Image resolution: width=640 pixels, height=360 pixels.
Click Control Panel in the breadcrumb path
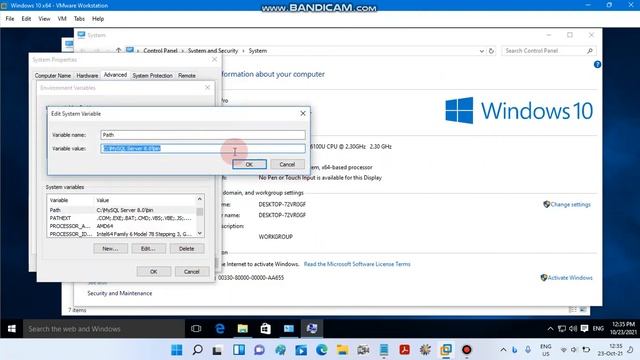(160, 51)
